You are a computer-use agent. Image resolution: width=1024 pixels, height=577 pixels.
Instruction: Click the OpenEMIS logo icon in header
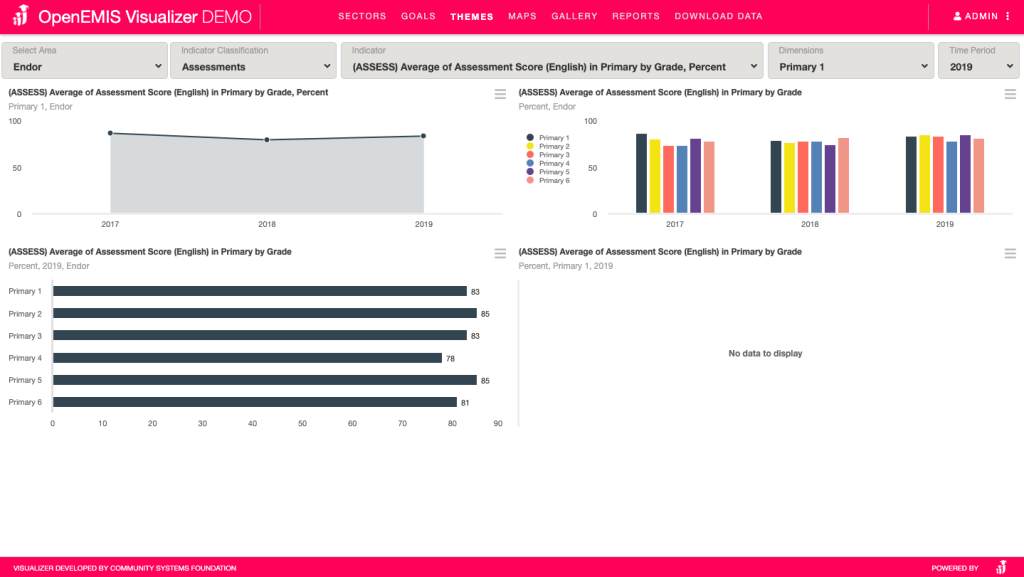(x=20, y=17)
